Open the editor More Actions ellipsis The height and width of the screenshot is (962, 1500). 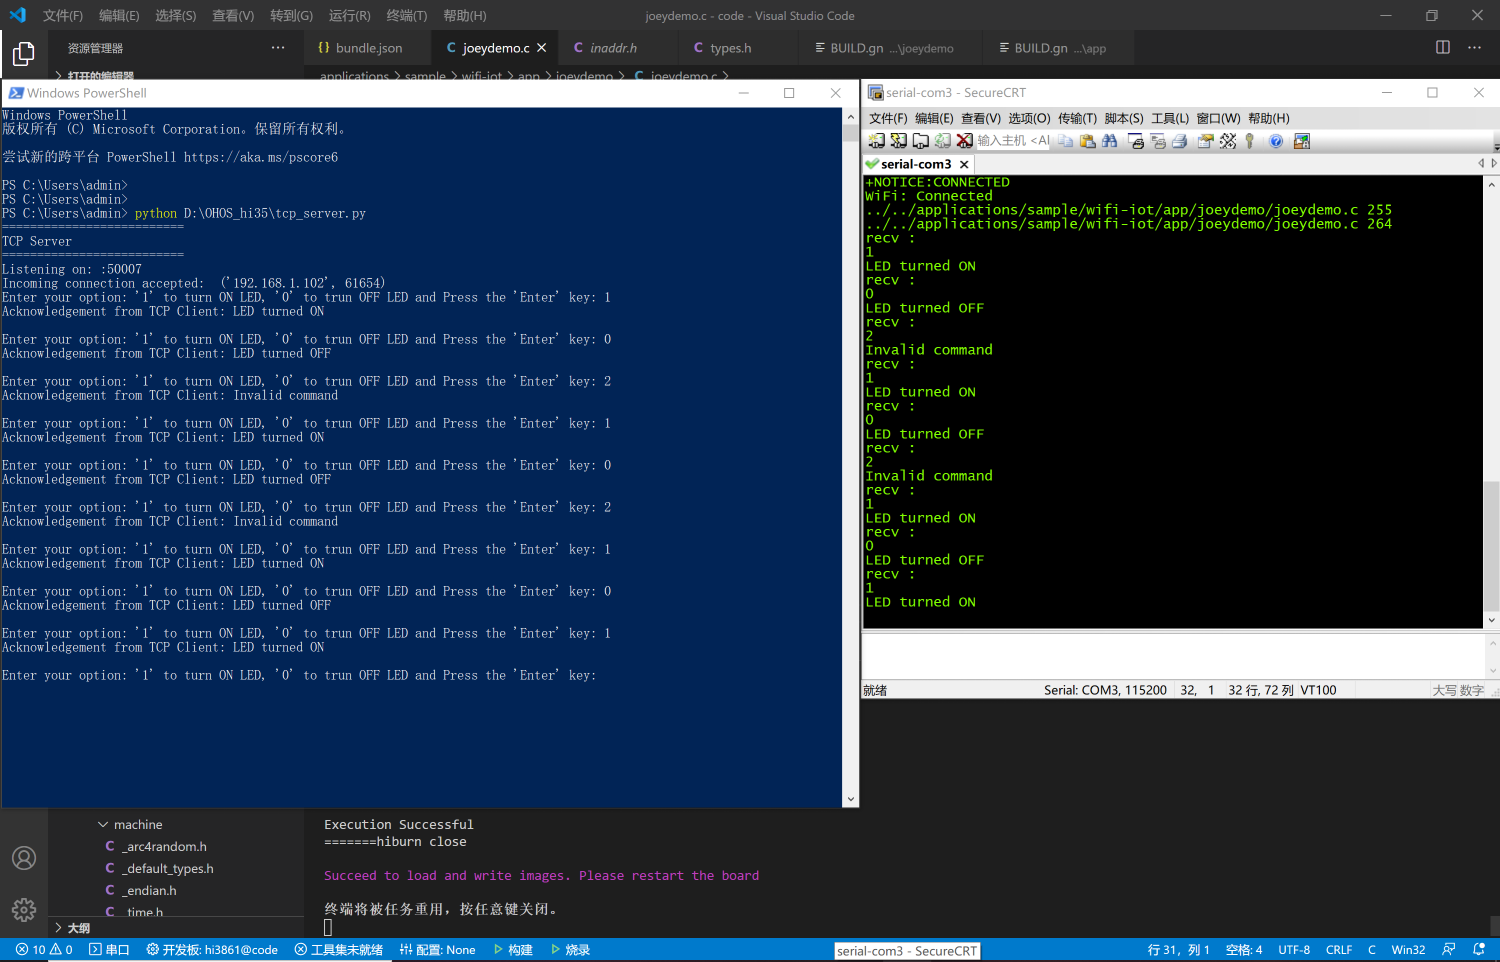coord(1474,47)
